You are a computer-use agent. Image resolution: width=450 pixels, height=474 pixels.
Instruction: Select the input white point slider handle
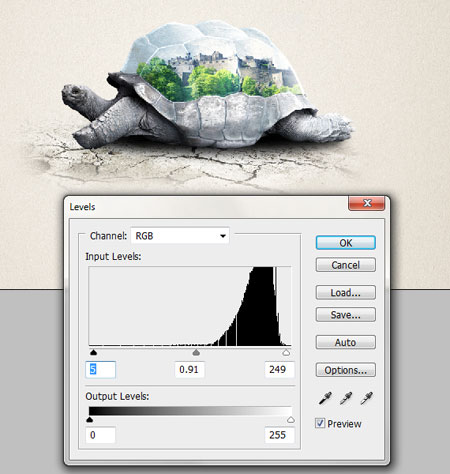point(286,352)
